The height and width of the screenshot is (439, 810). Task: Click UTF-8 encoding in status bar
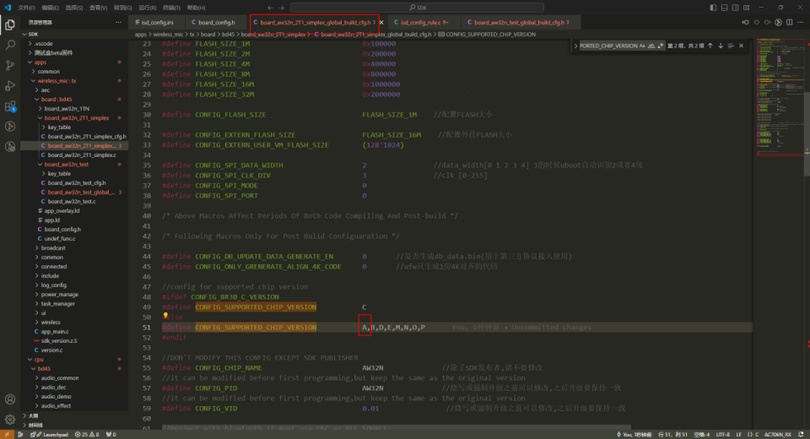click(x=723, y=434)
